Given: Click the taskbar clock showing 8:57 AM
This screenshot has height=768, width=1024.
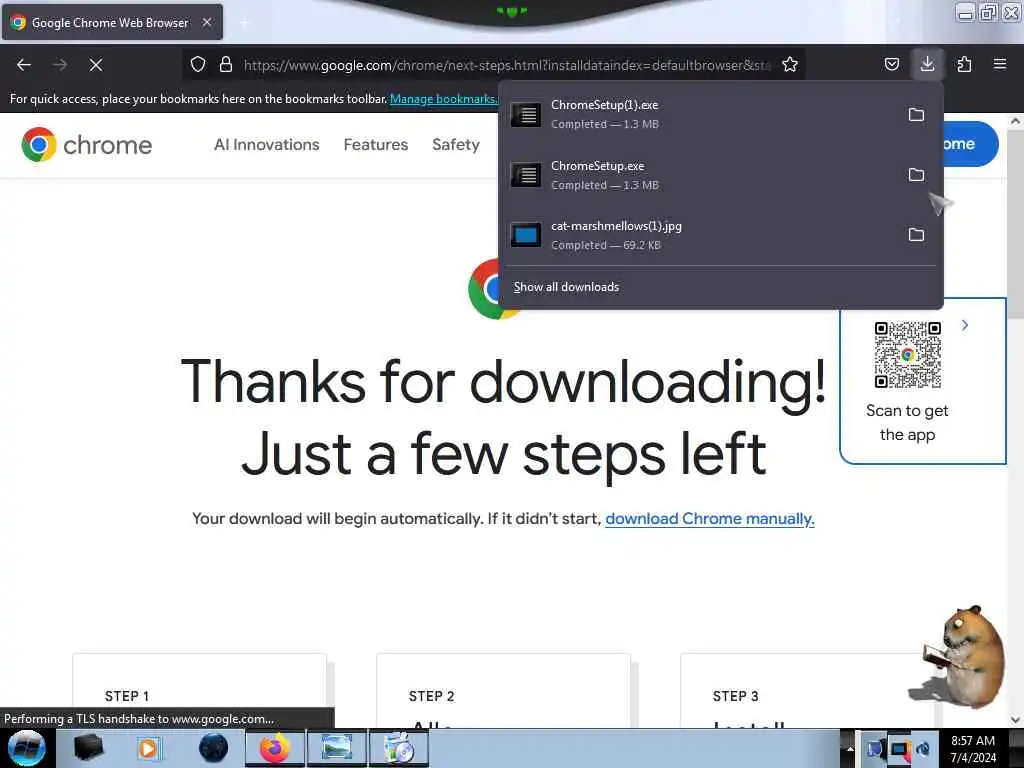Looking at the screenshot, I should pos(973,748).
